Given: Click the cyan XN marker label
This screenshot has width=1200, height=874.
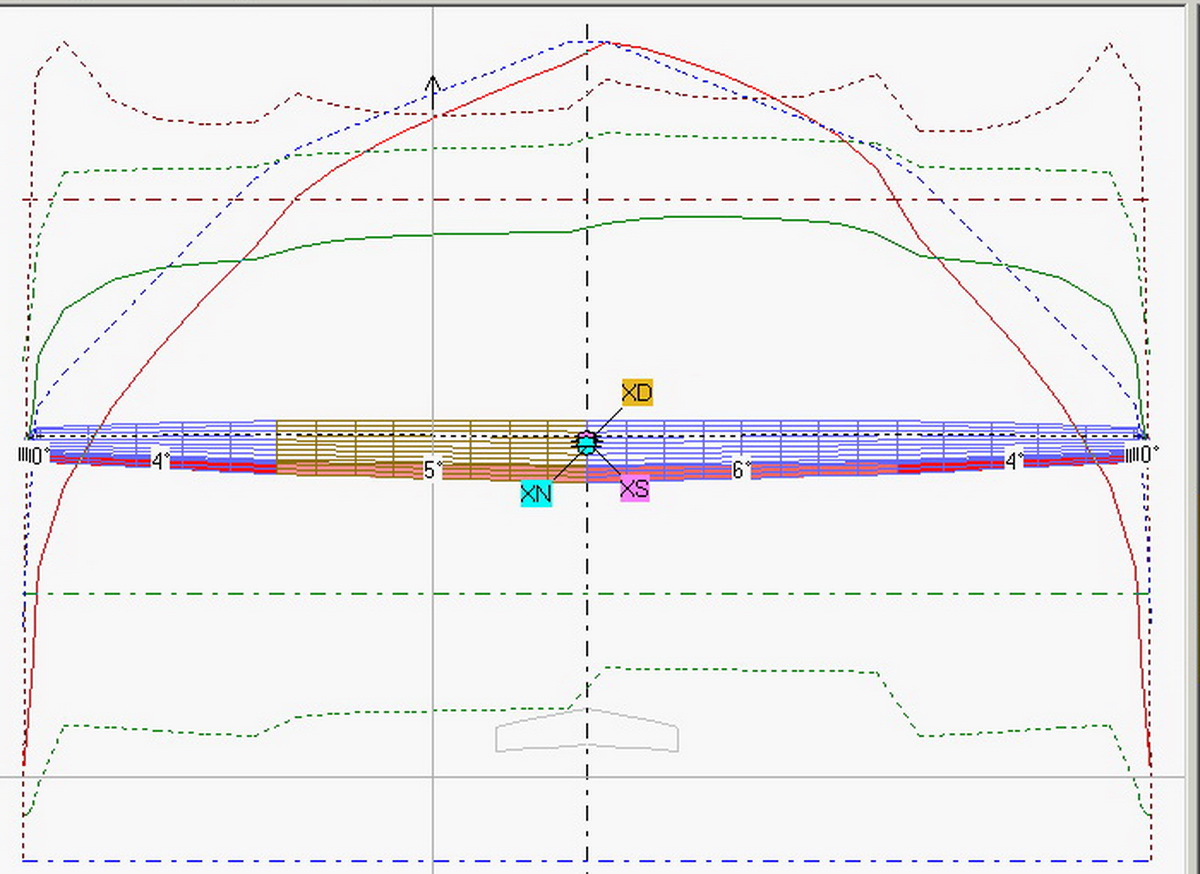Looking at the screenshot, I should 536,493.
